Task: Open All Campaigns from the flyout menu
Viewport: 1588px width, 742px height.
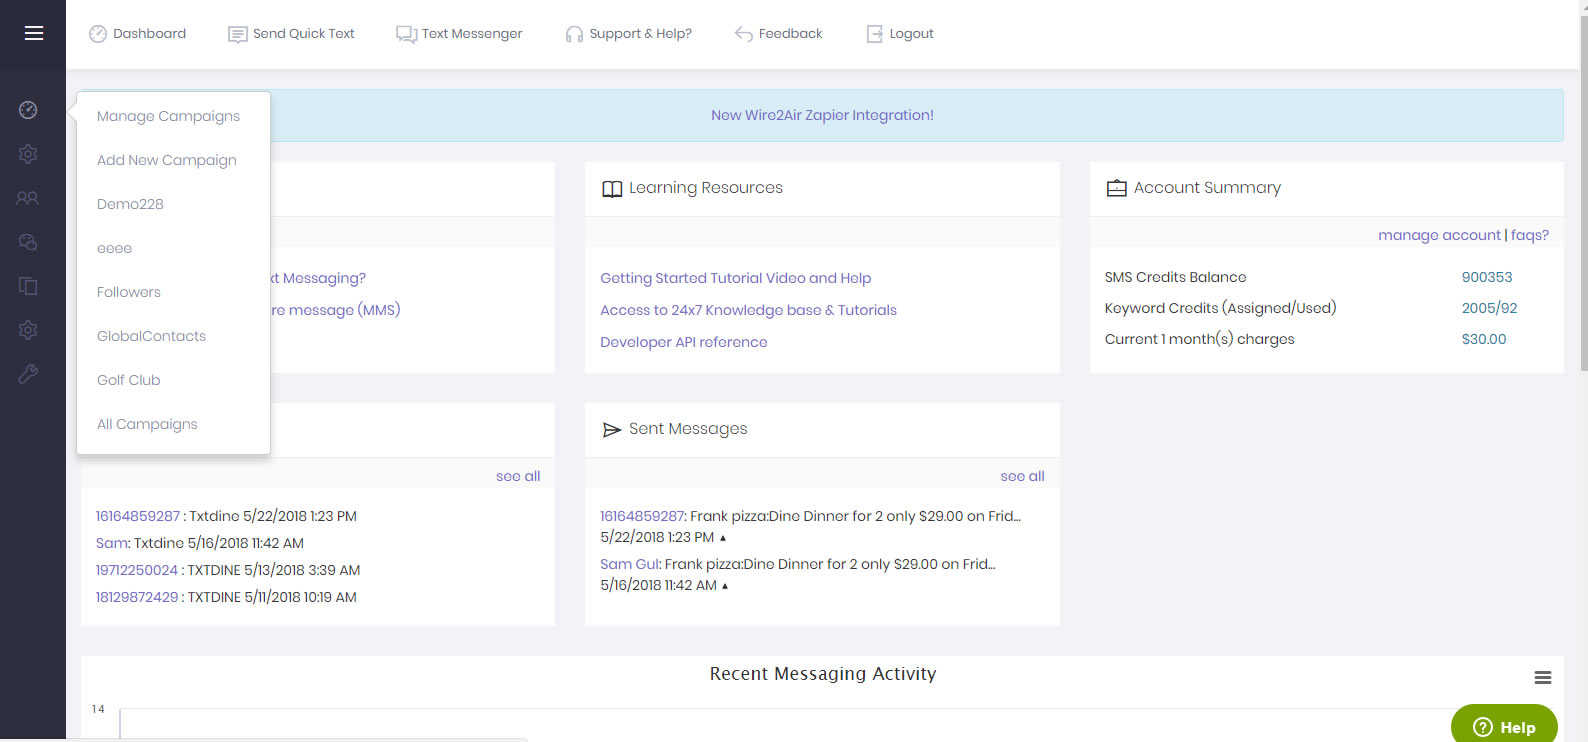Action: click(147, 424)
